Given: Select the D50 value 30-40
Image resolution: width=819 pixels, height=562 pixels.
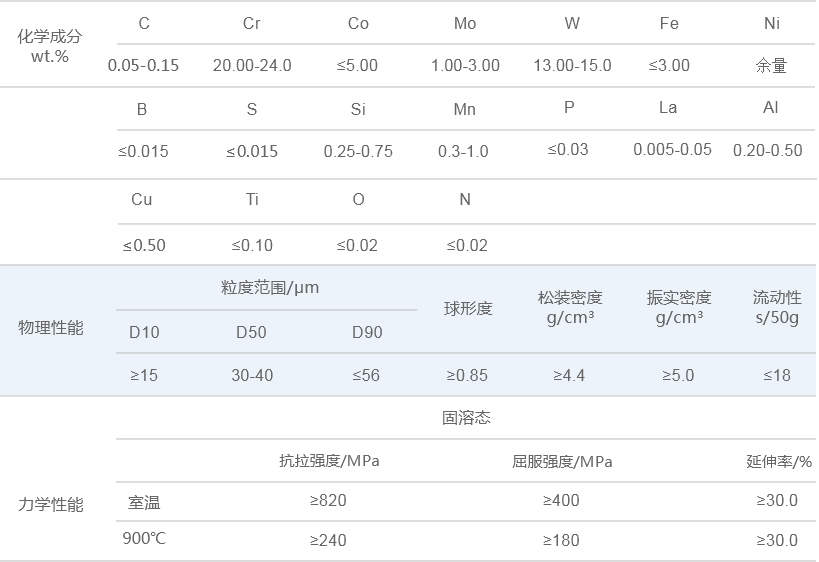Looking at the screenshot, I should [252, 376].
